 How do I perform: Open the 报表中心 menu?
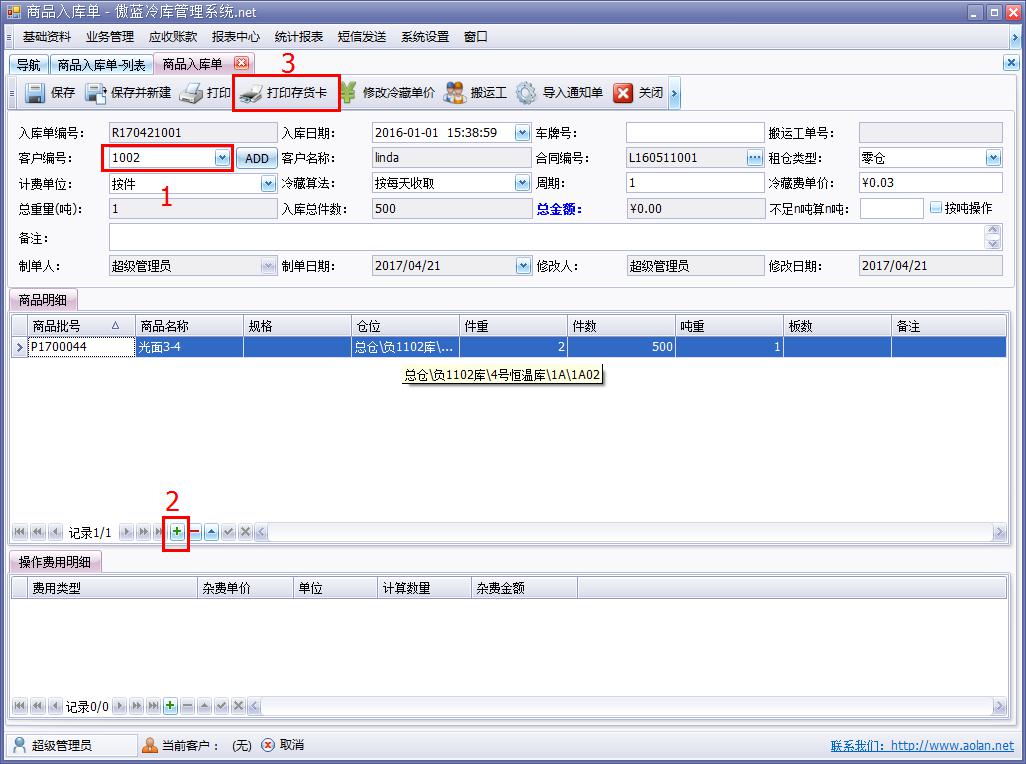point(235,37)
